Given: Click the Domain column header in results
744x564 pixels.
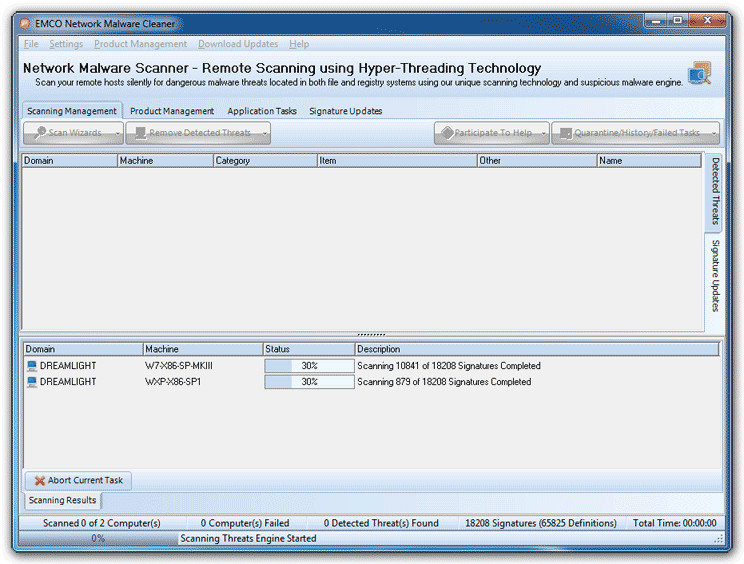Looking at the screenshot, I should [x=84, y=349].
